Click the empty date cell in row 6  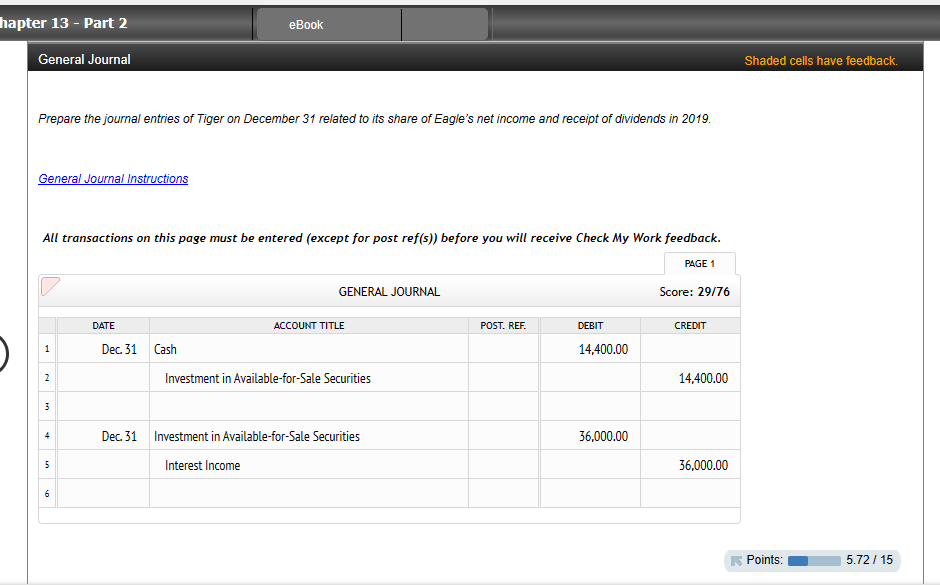click(x=104, y=492)
